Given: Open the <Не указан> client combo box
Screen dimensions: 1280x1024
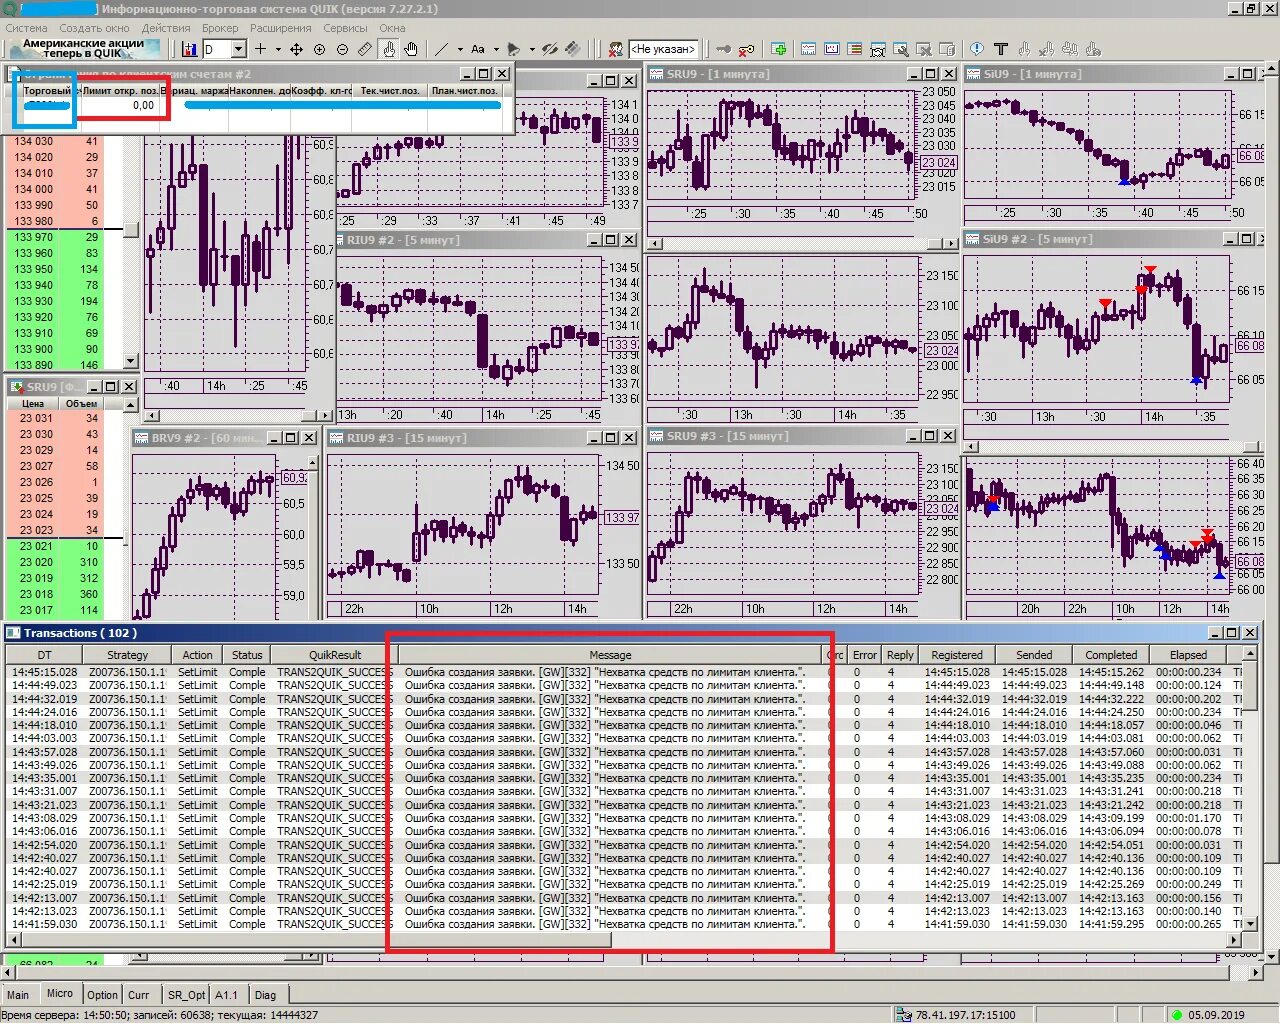Looking at the screenshot, I should [x=664, y=49].
